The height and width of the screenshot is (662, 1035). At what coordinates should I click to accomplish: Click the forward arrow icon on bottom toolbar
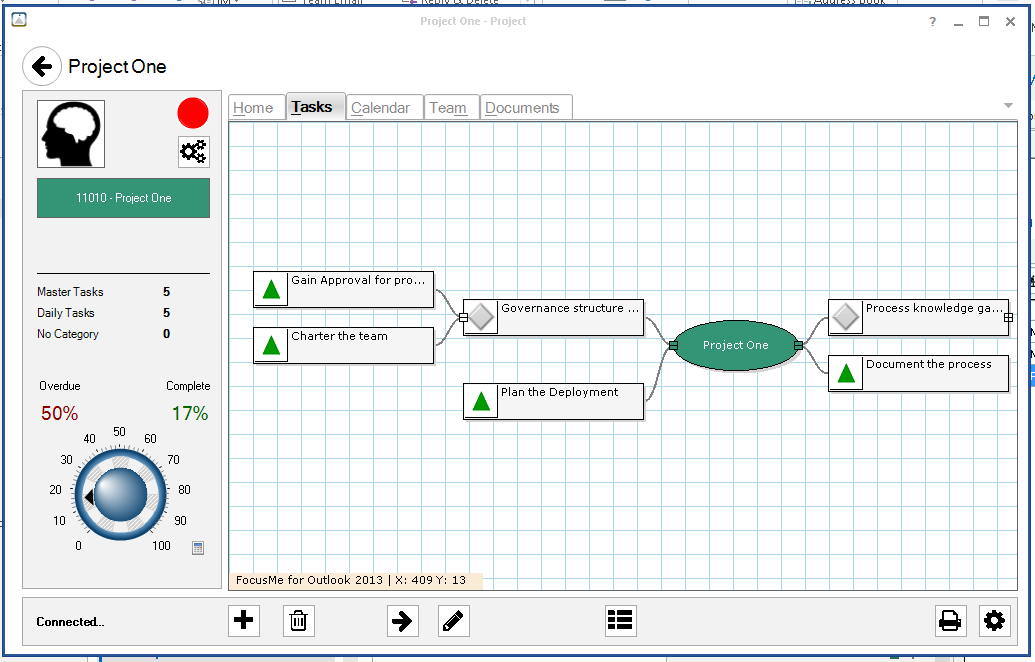point(403,620)
